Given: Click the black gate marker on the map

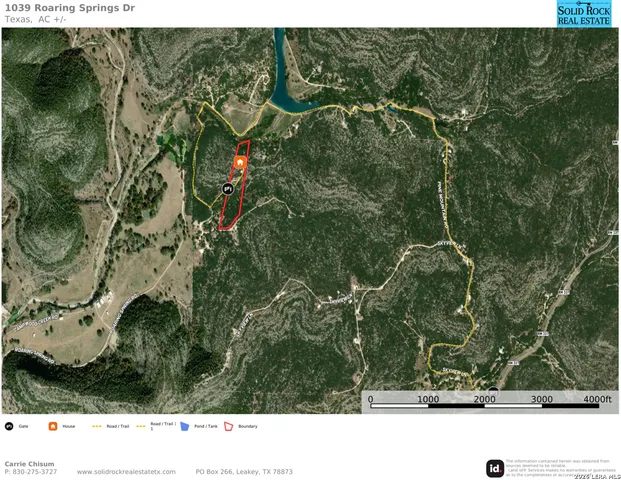Looking at the screenshot, I should pos(227,189).
